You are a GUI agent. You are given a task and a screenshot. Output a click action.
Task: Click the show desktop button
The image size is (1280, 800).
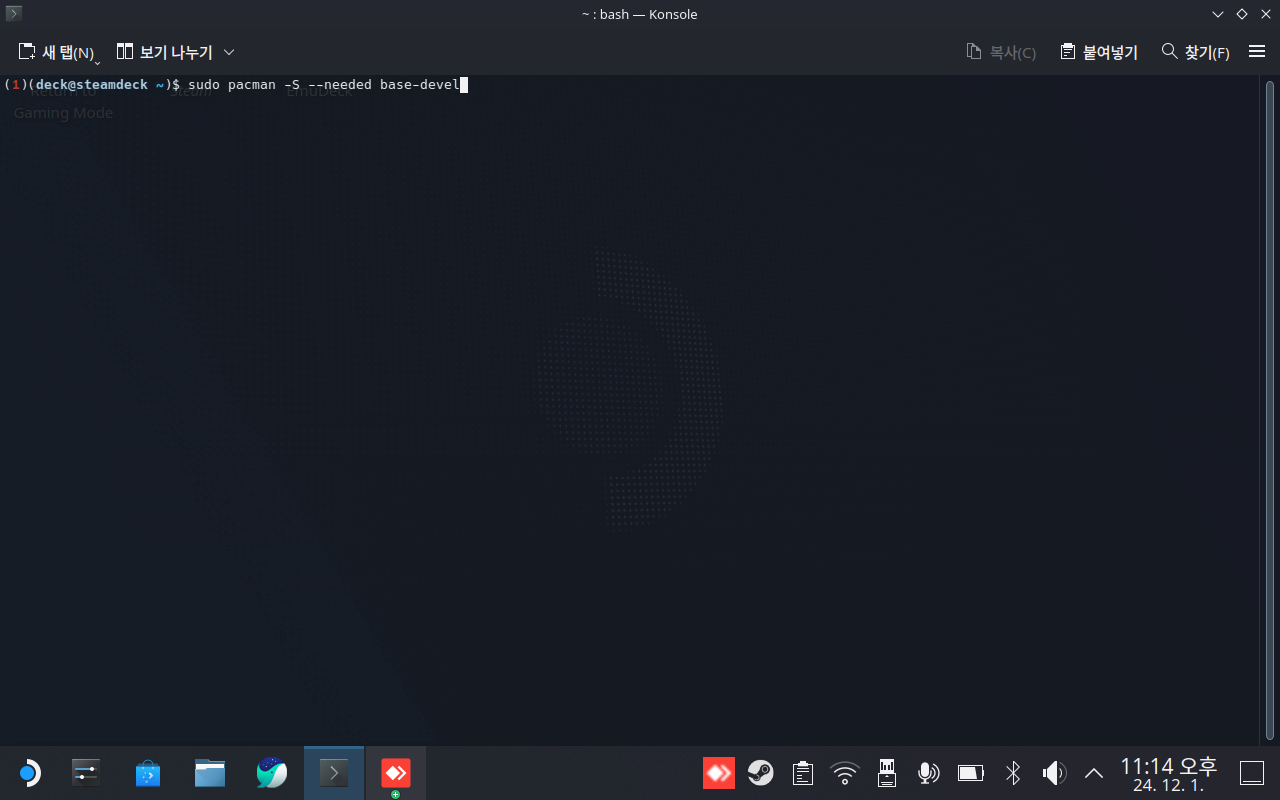(x=1252, y=773)
